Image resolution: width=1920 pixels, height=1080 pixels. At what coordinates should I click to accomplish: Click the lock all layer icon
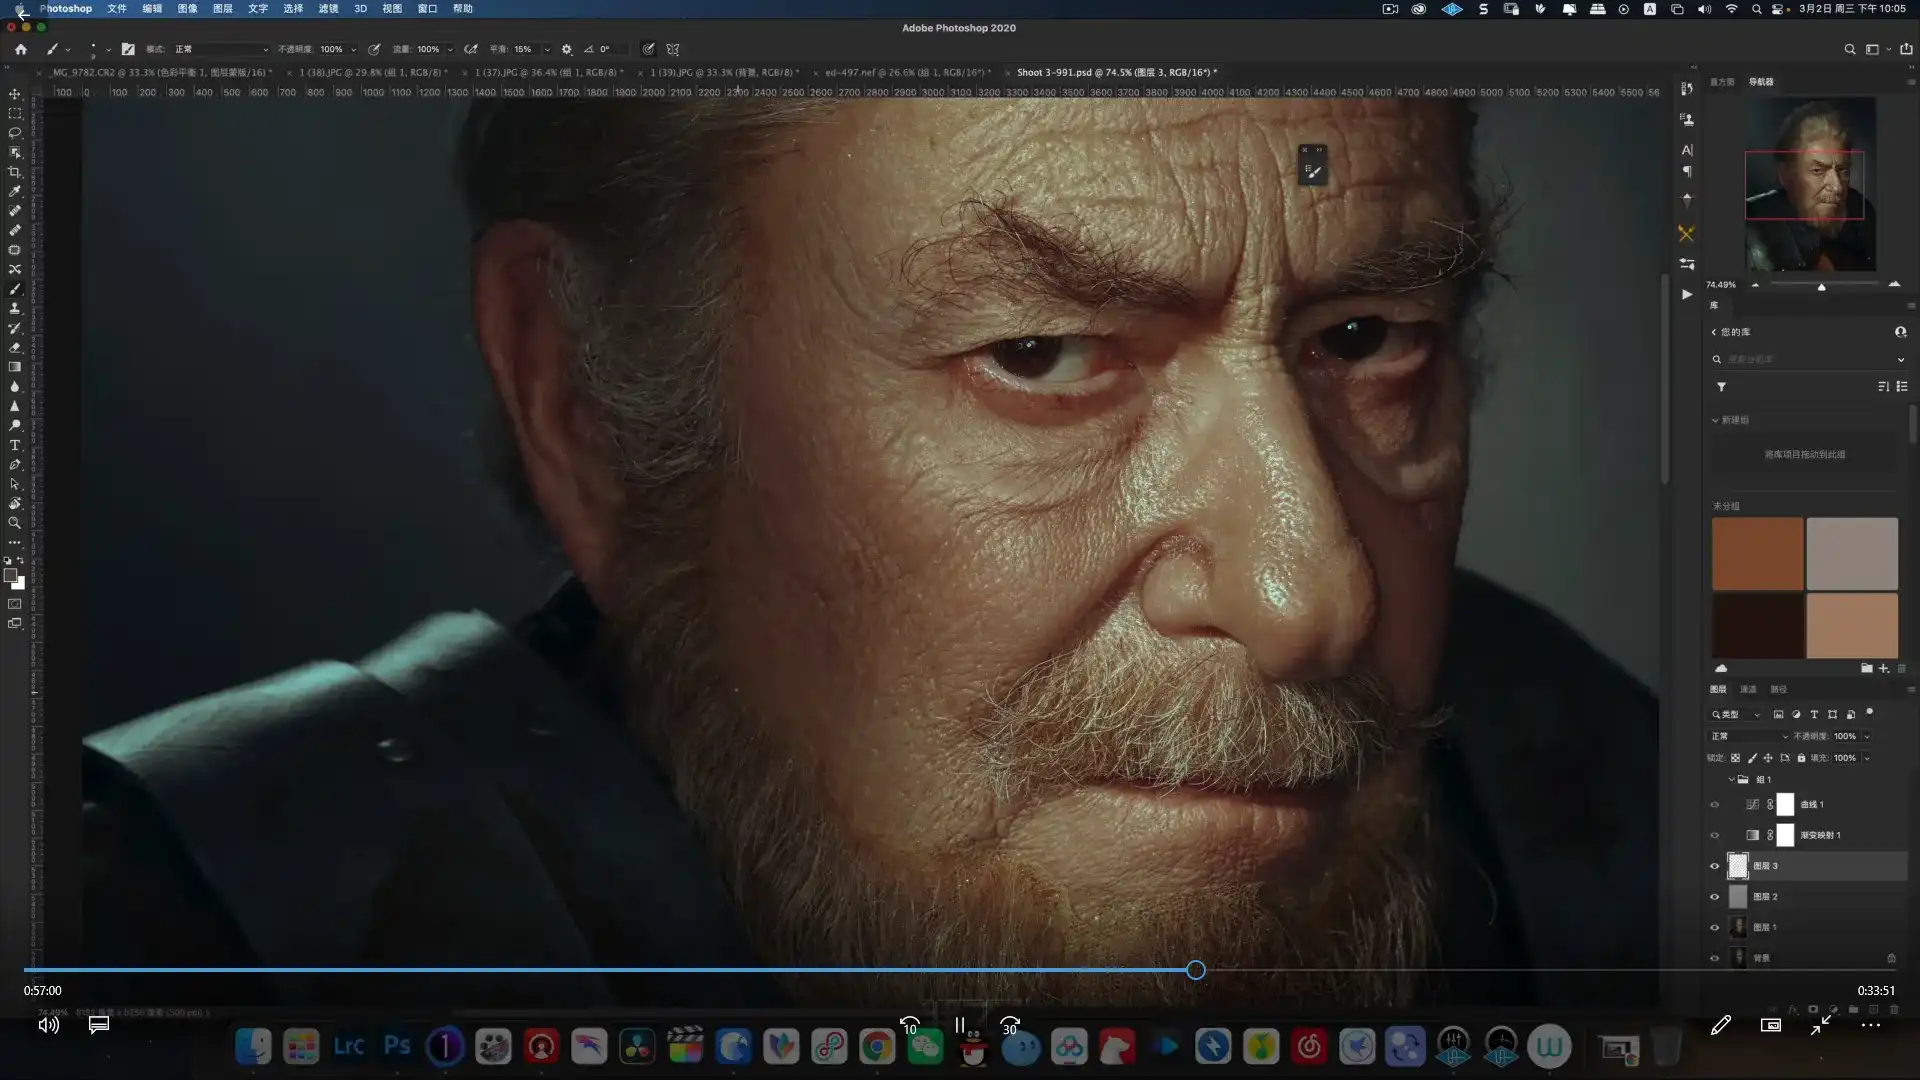pyautogui.click(x=1801, y=758)
